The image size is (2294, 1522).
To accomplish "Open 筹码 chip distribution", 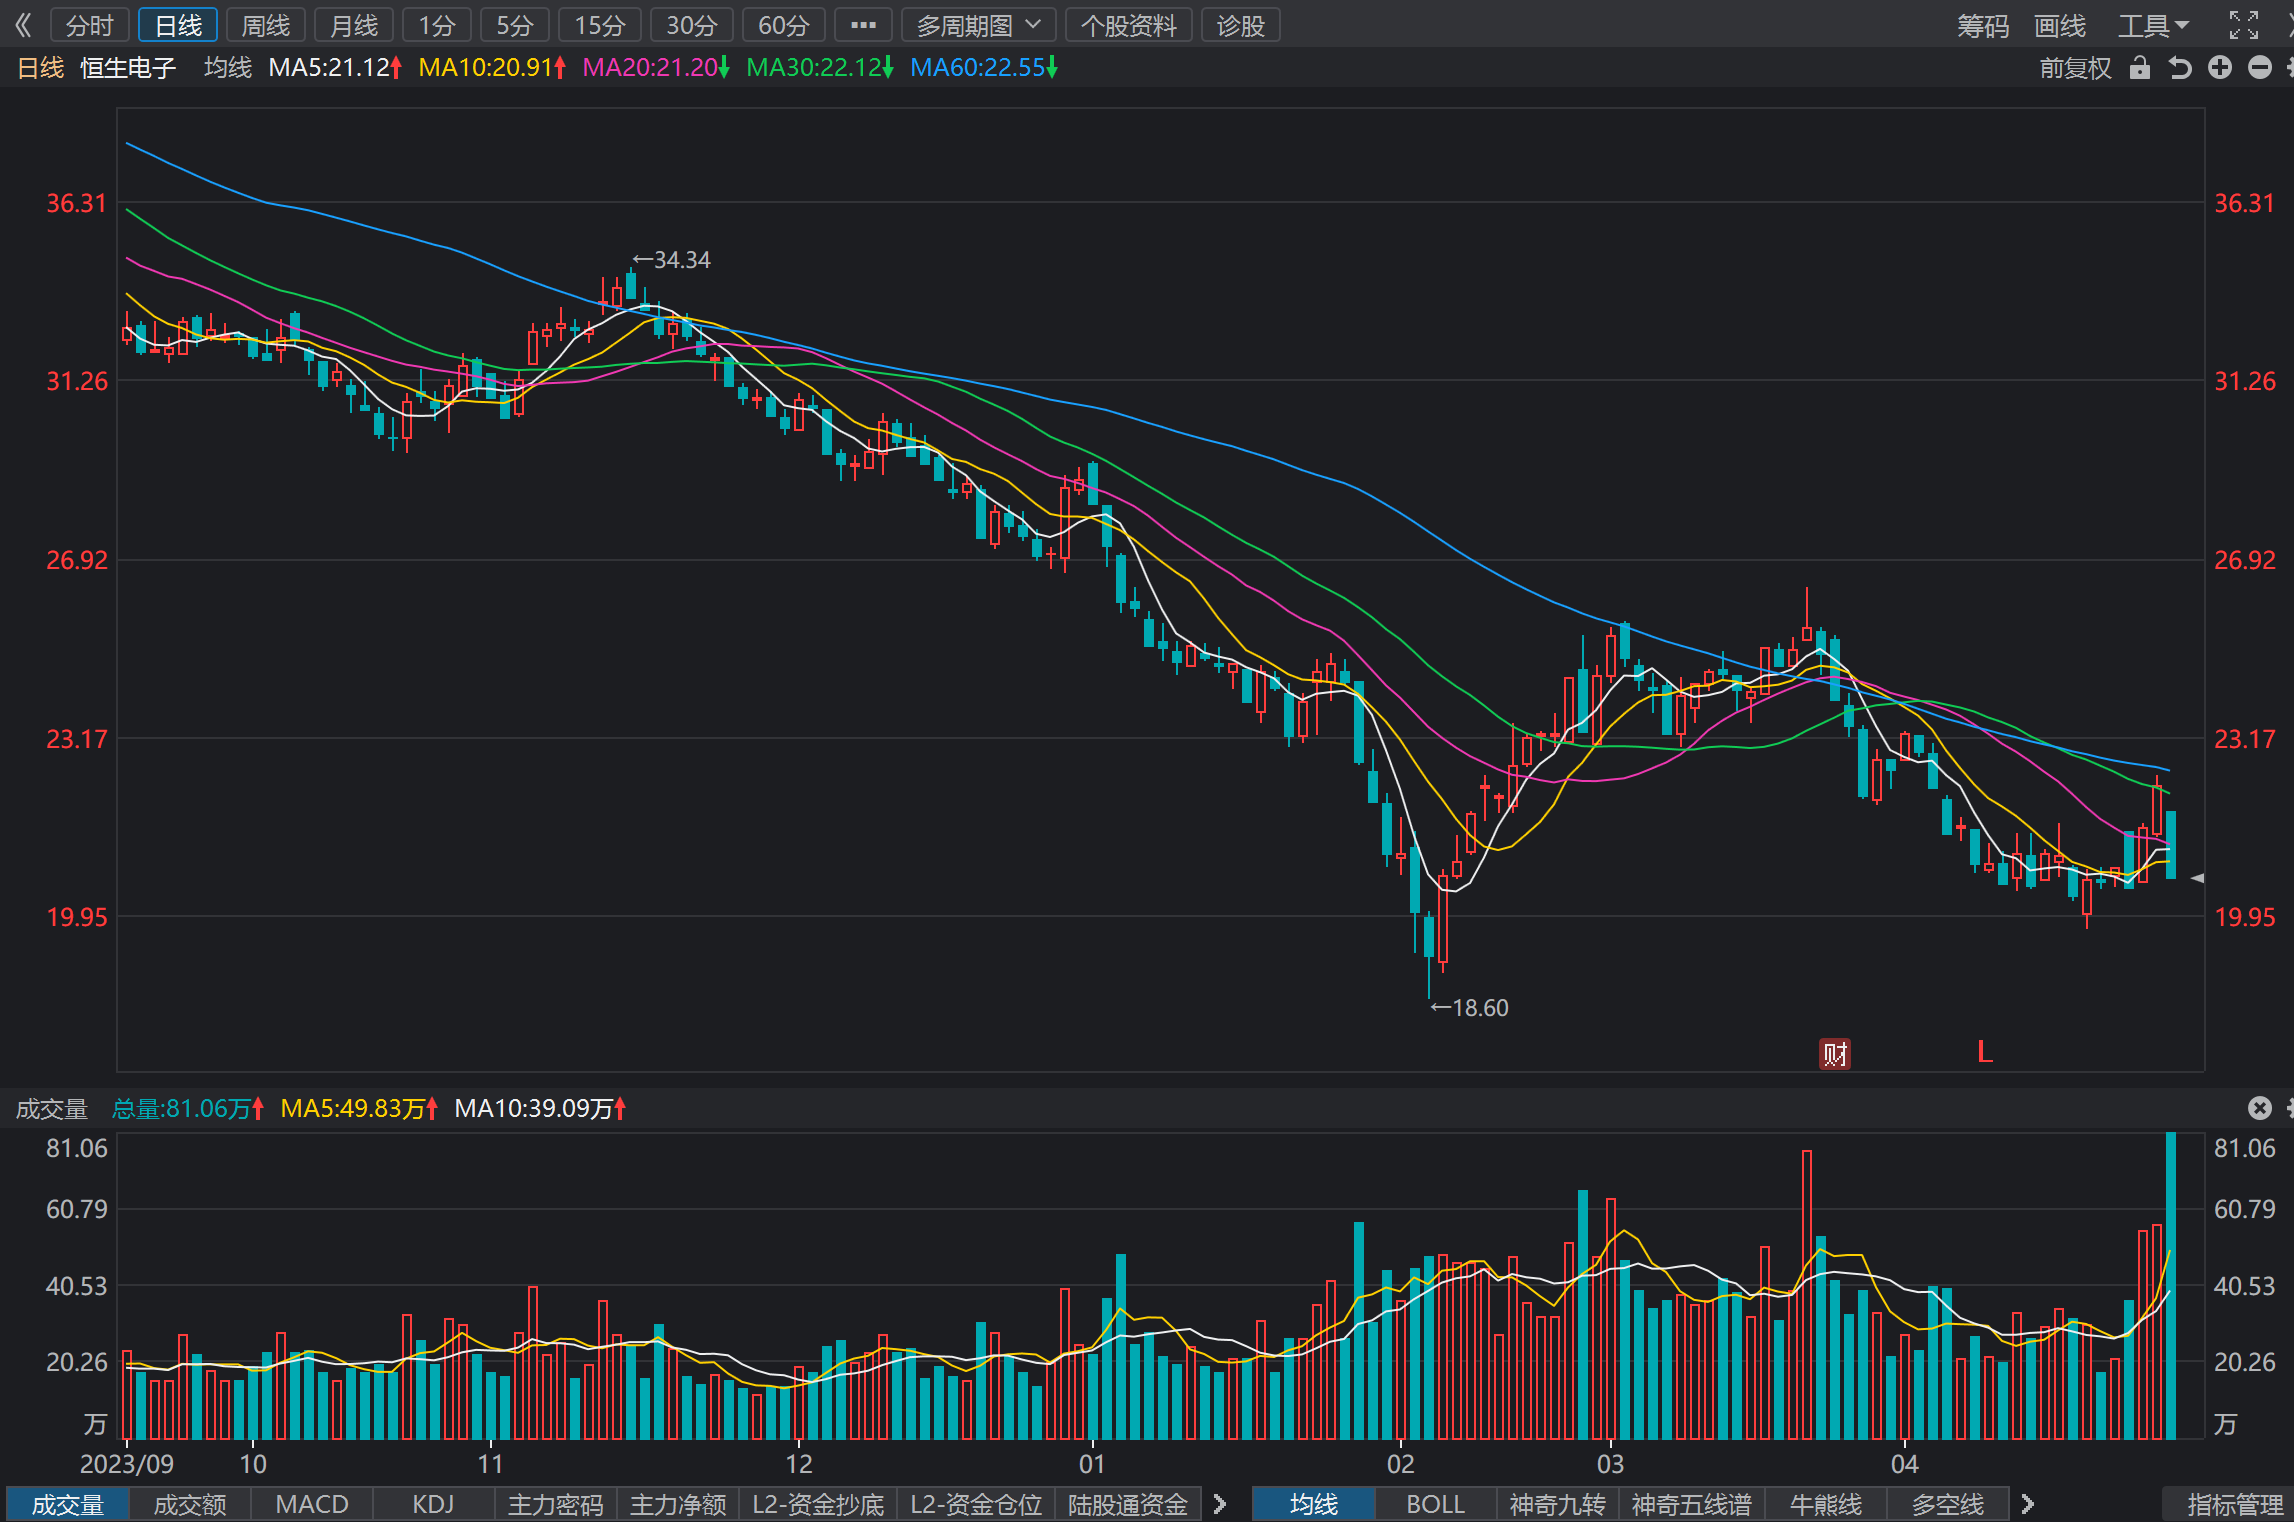I will pyautogui.click(x=1983, y=26).
